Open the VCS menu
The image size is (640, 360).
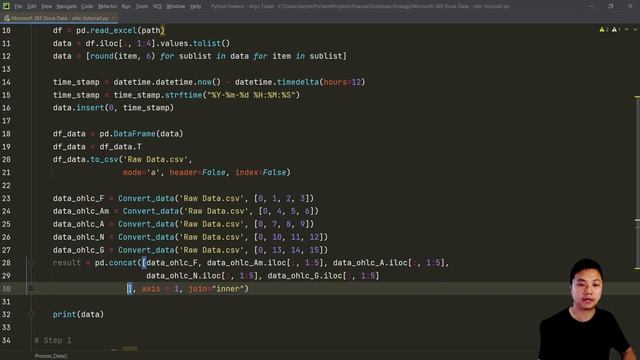click(157, 7)
